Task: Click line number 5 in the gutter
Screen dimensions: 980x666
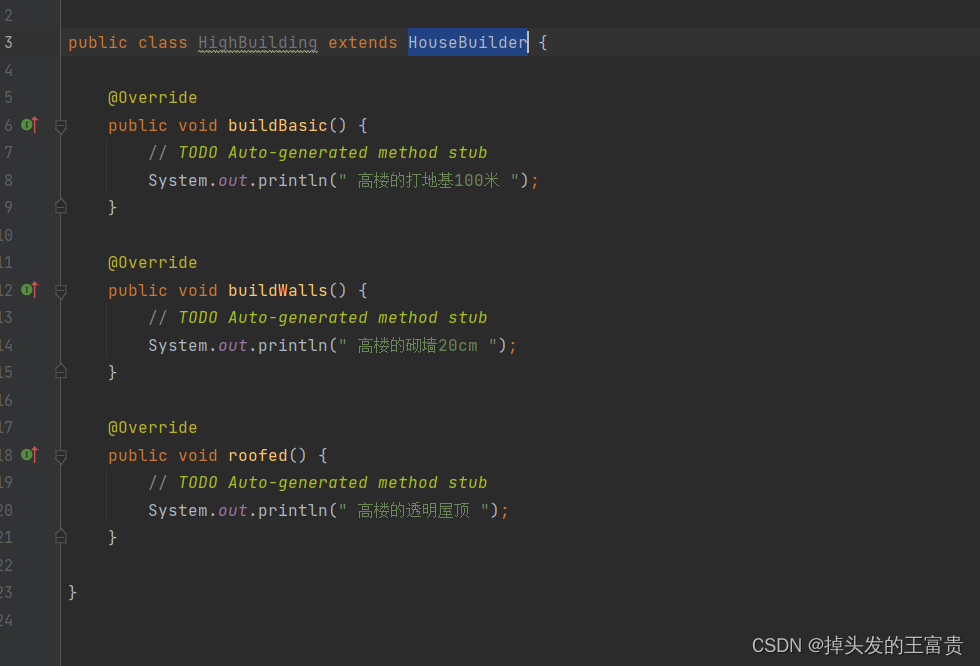Action: tap(8, 97)
